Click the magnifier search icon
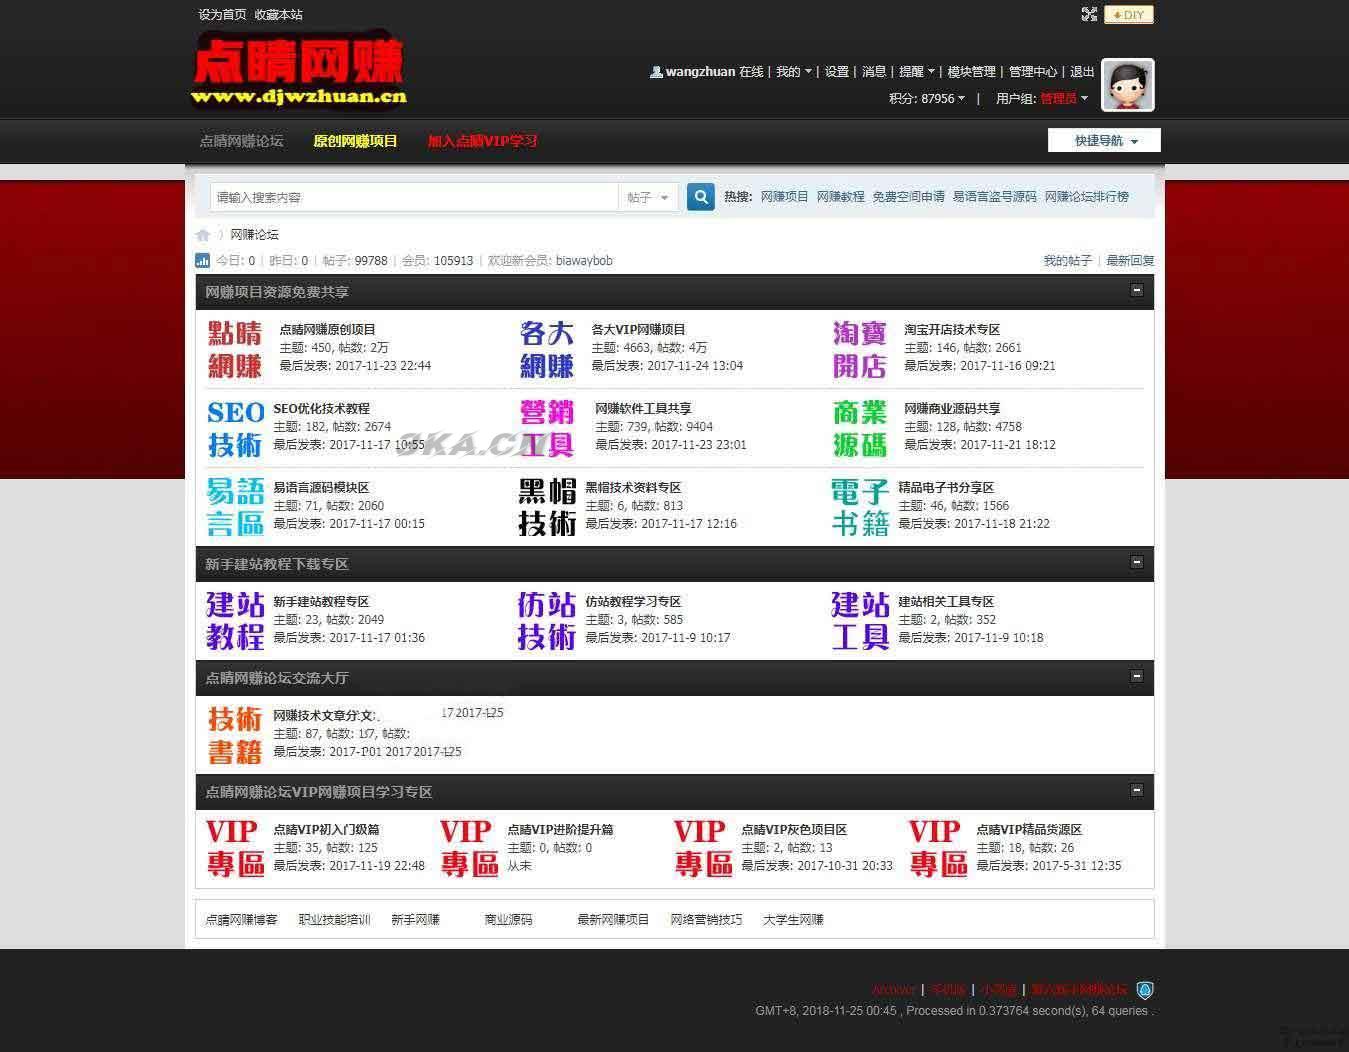1349x1052 pixels. [700, 197]
